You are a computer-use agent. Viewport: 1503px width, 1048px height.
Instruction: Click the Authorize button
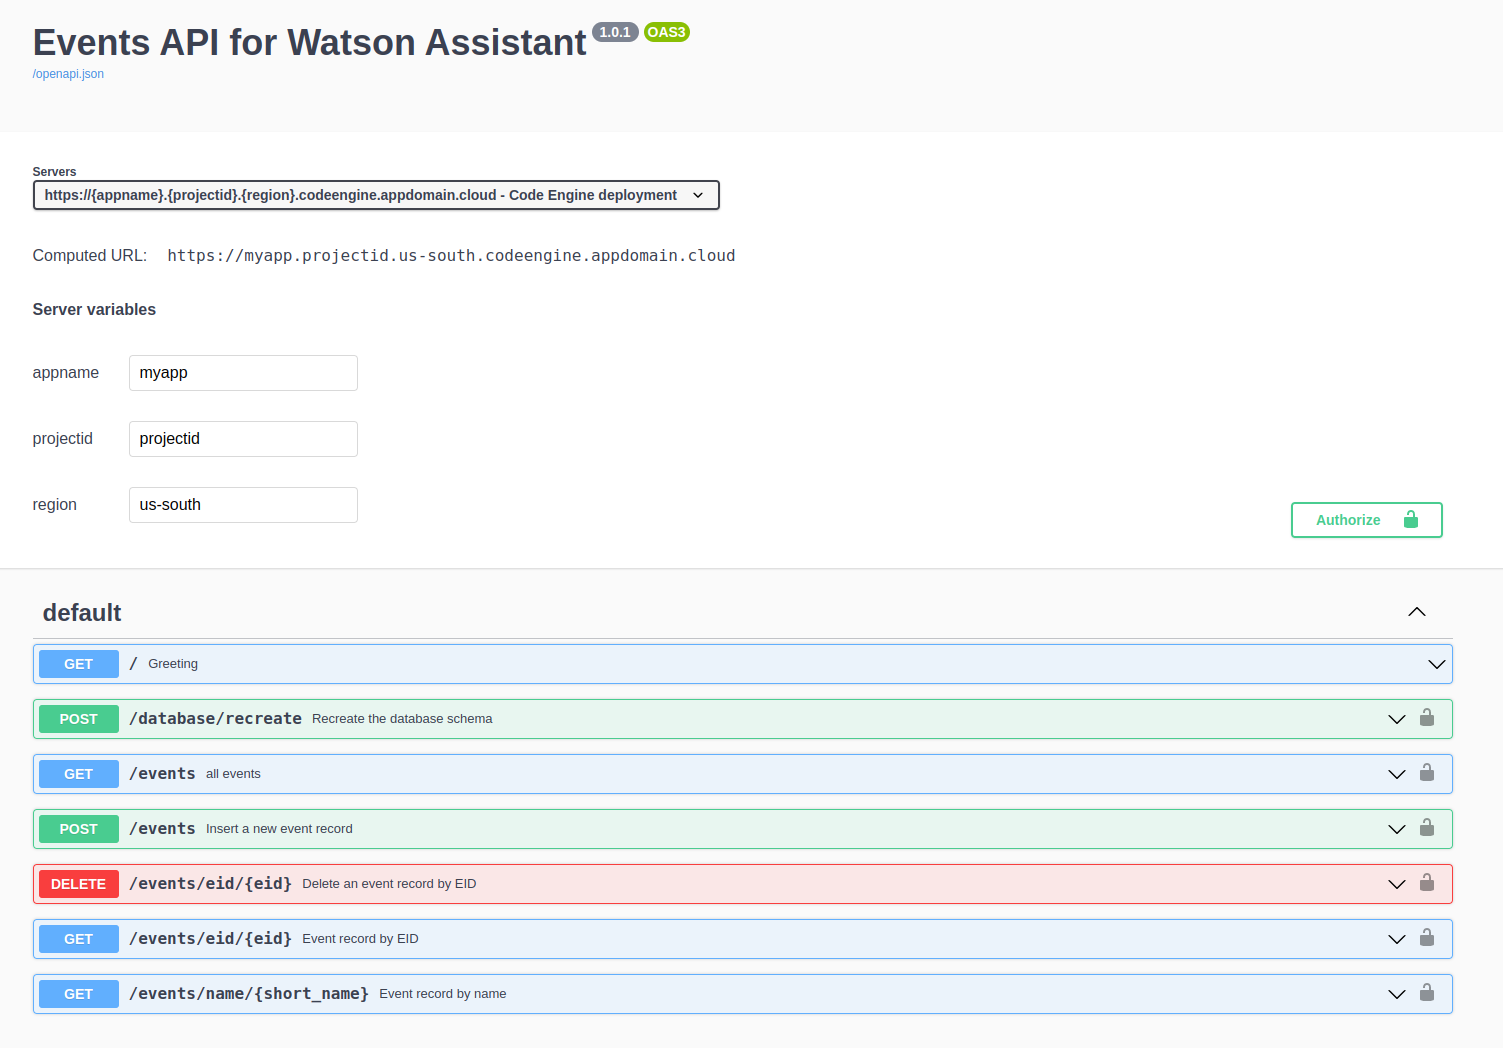1366,520
